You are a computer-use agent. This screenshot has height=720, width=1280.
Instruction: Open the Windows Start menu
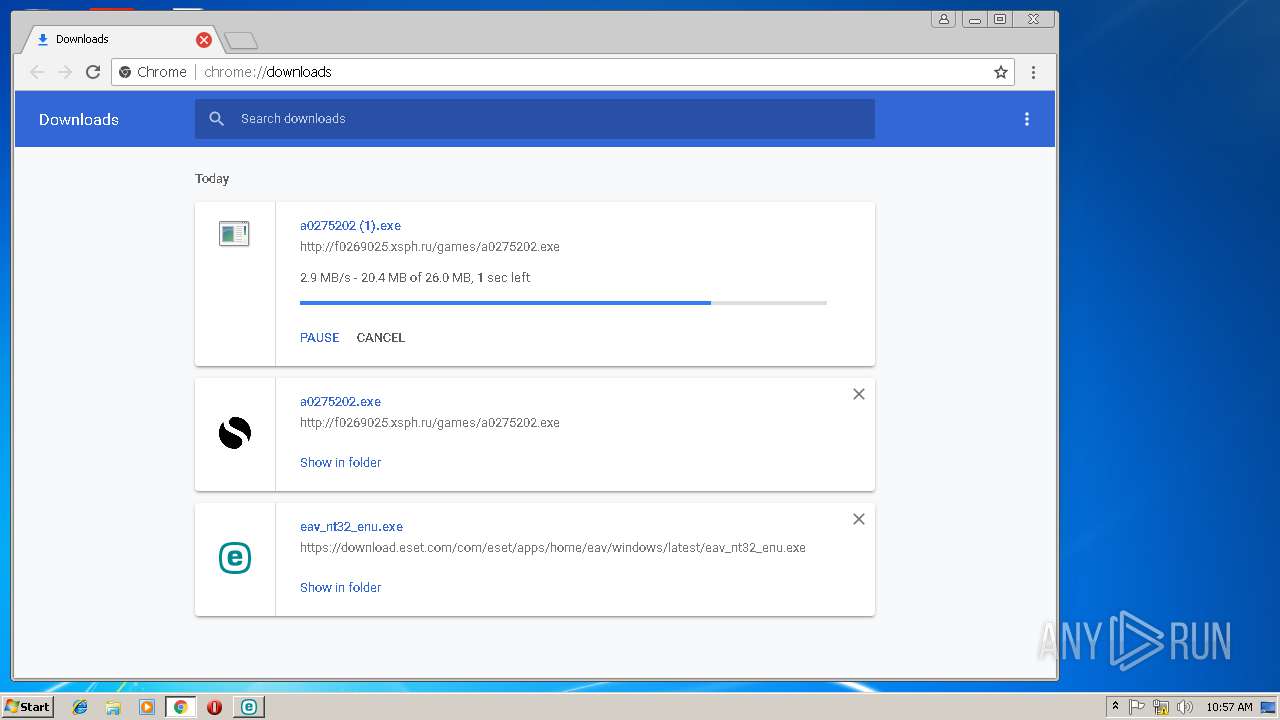tap(27, 706)
